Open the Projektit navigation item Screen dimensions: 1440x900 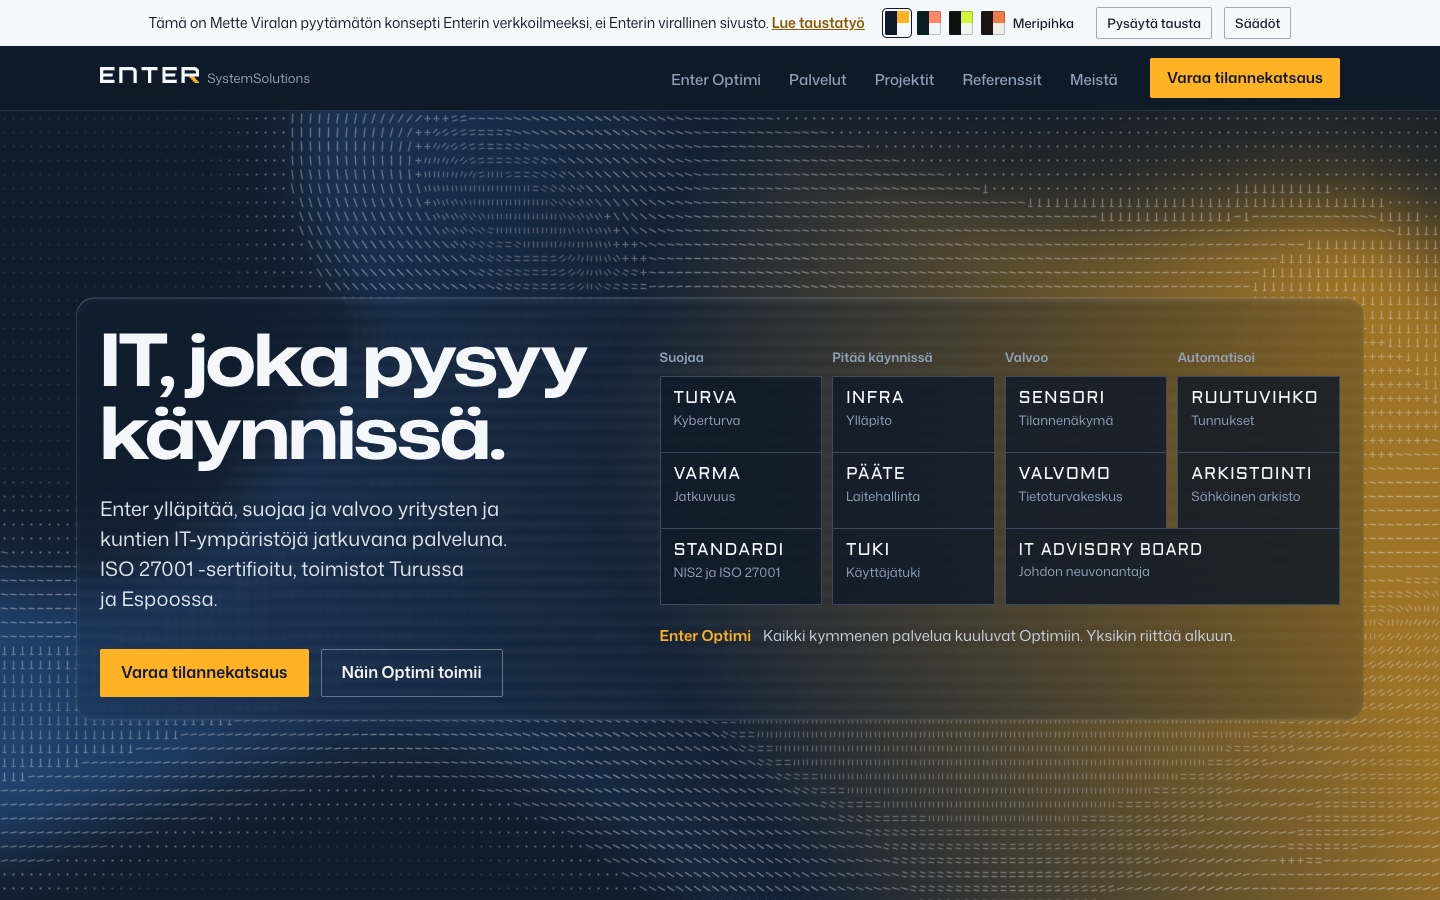904,79
